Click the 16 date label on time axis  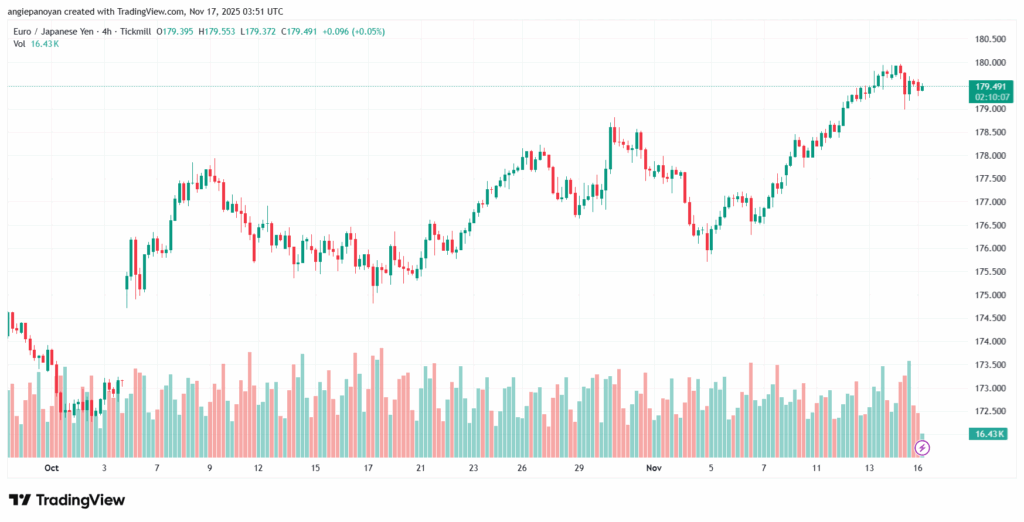click(x=918, y=467)
